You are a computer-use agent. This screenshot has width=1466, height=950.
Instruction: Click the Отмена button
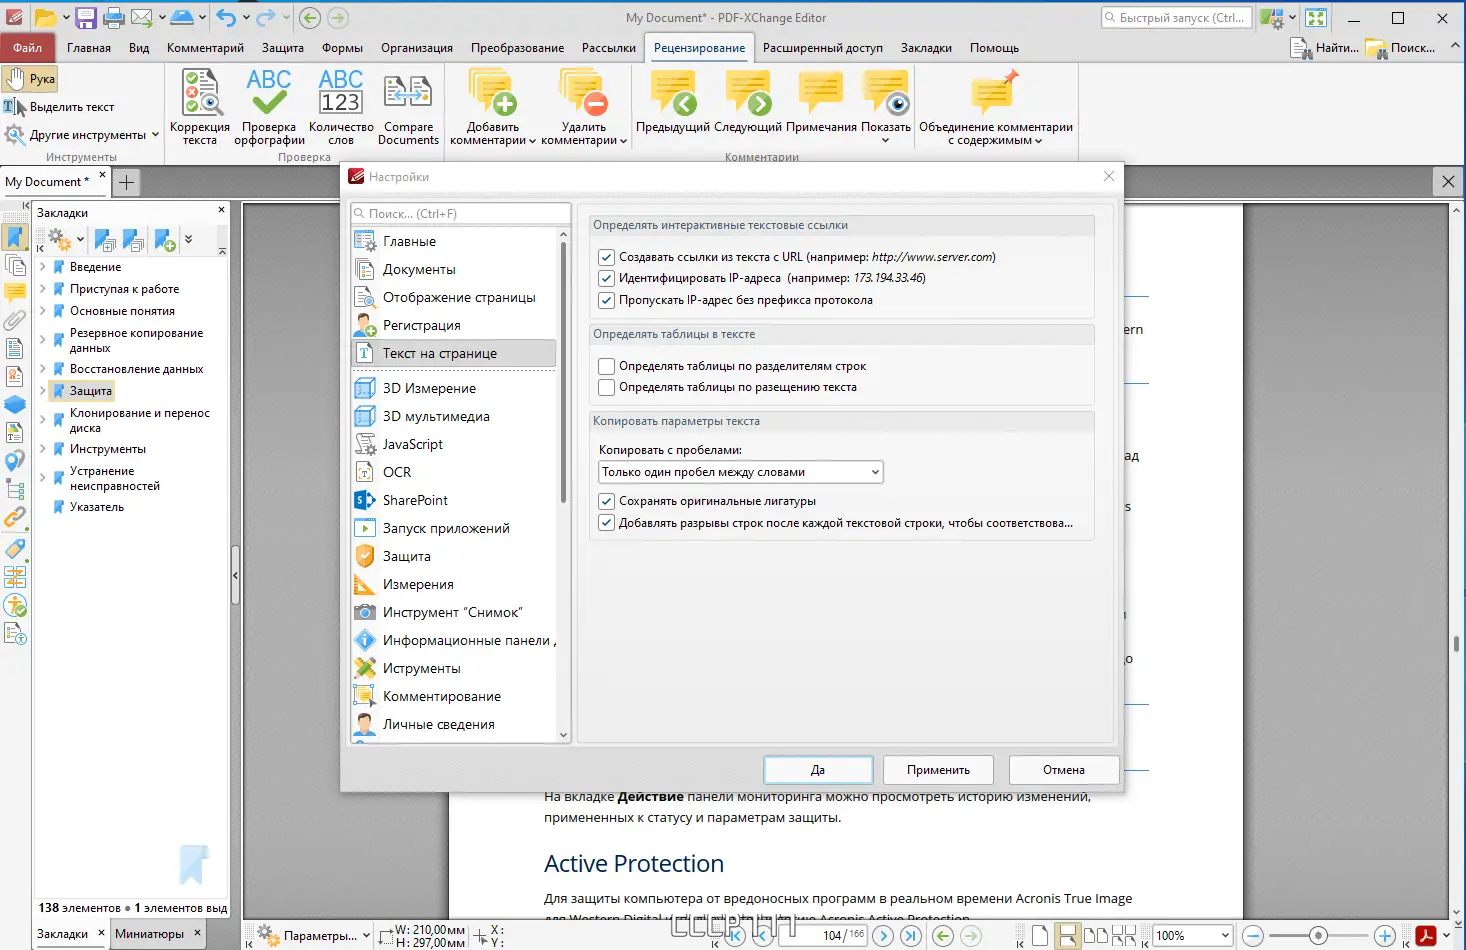click(x=1064, y=770)
